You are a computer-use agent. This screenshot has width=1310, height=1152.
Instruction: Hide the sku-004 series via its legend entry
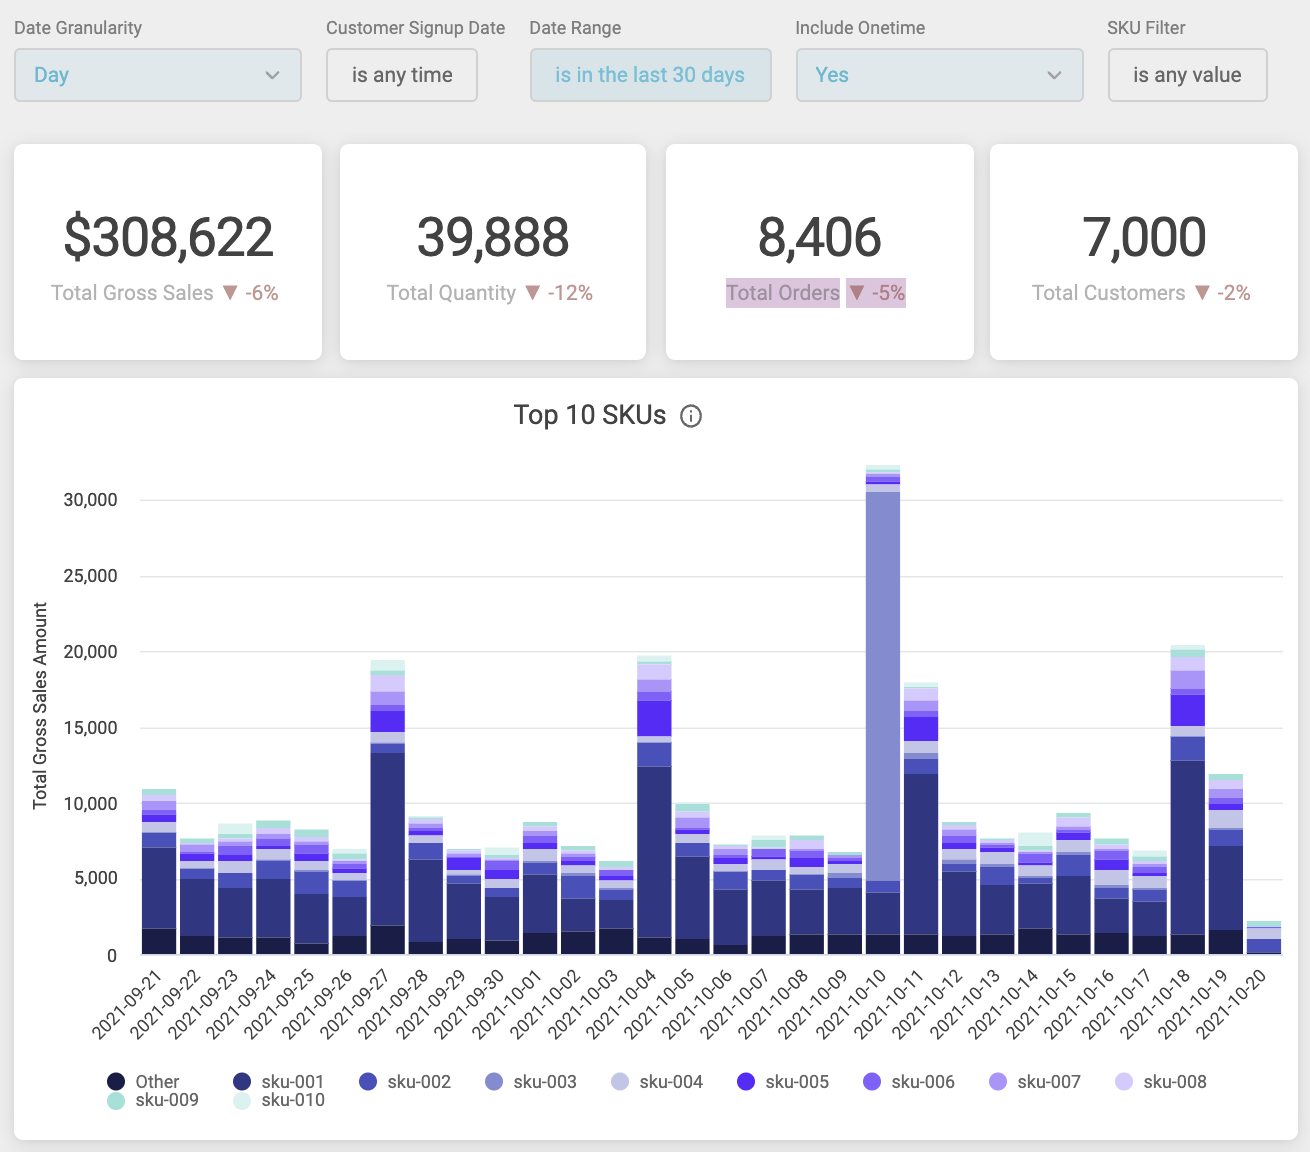[620, 1081]
